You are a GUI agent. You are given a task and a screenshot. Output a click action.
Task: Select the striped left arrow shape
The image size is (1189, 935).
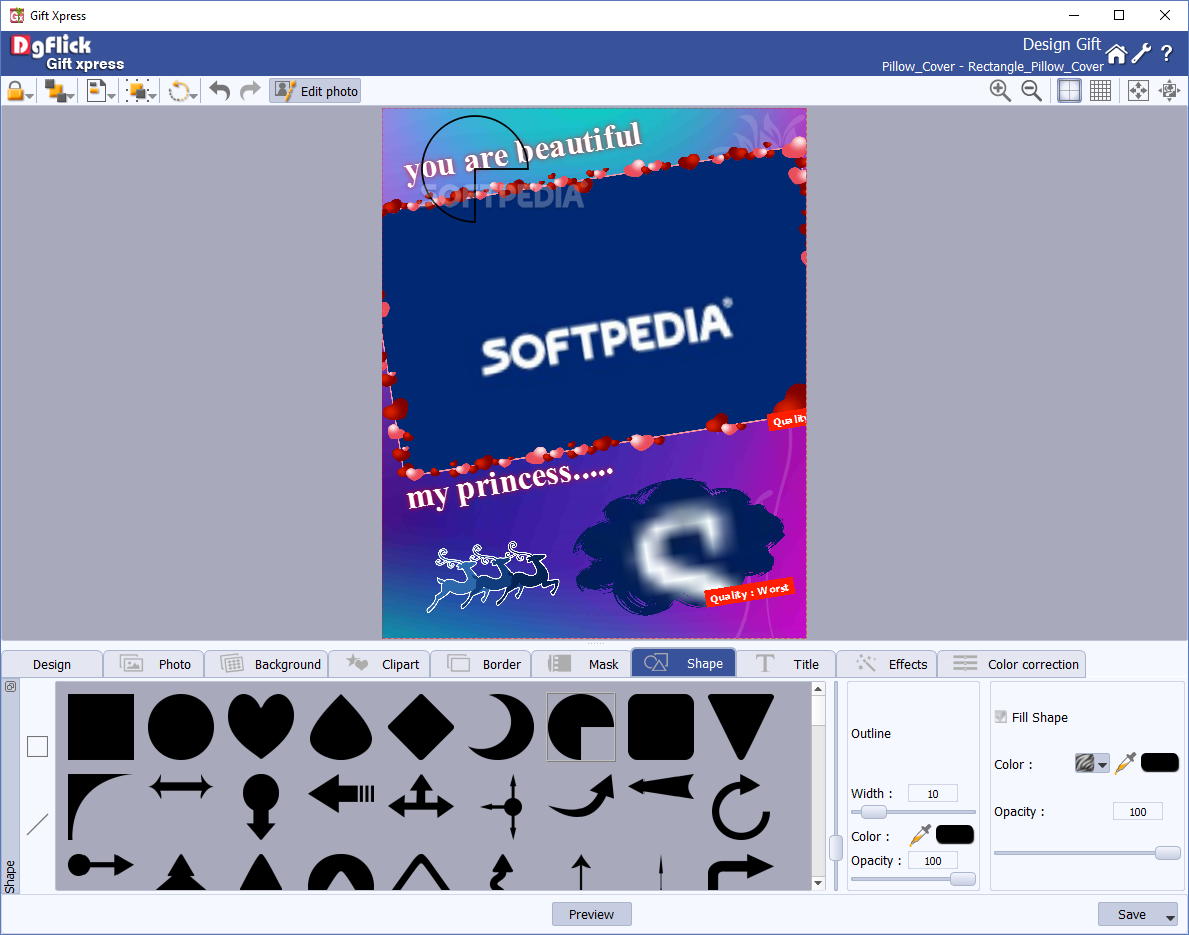(341, 794)
